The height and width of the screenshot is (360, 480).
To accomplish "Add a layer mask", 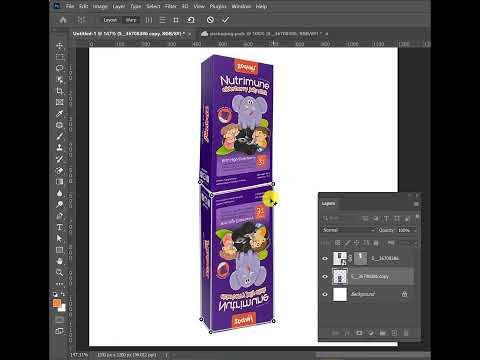I will click(x=359, y=333).
